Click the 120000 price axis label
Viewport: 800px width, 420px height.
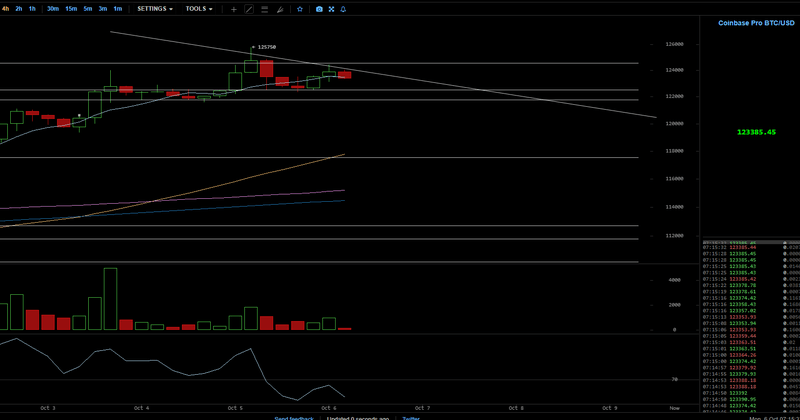(674, 123)
